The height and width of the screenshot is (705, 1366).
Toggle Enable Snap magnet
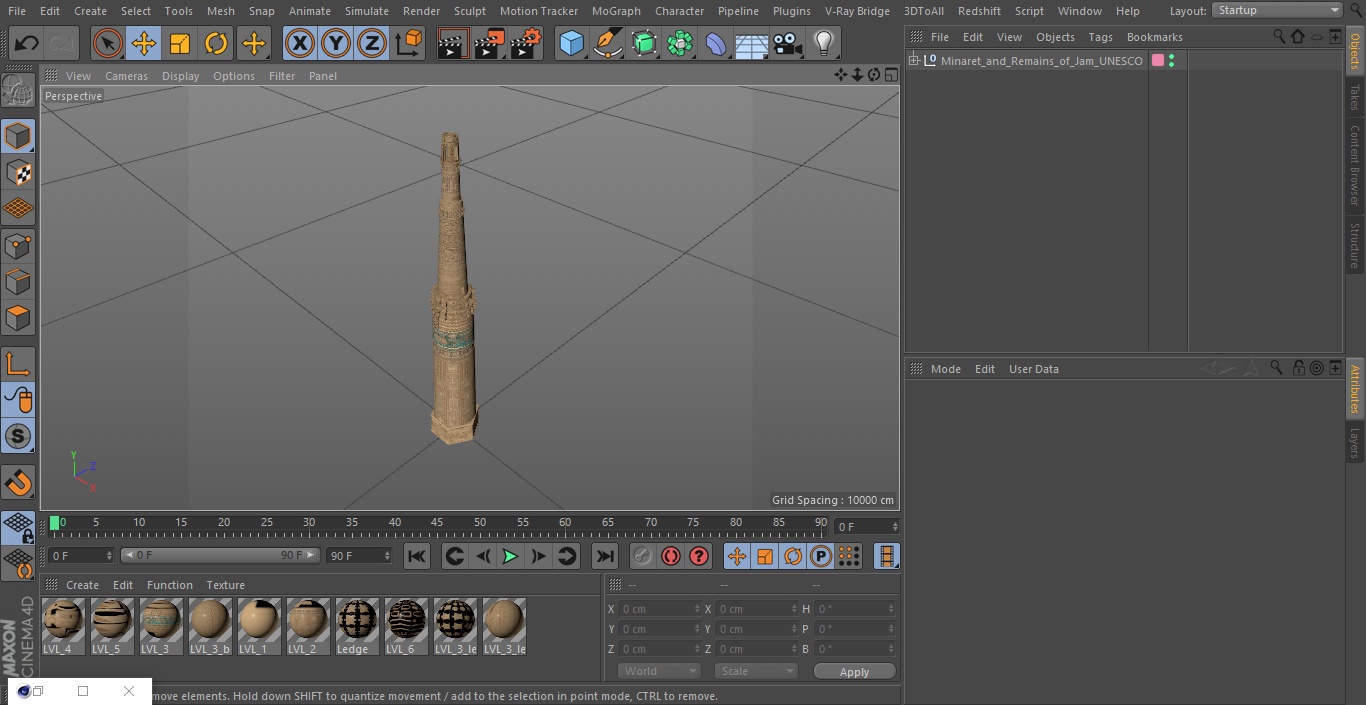[18, 483]
